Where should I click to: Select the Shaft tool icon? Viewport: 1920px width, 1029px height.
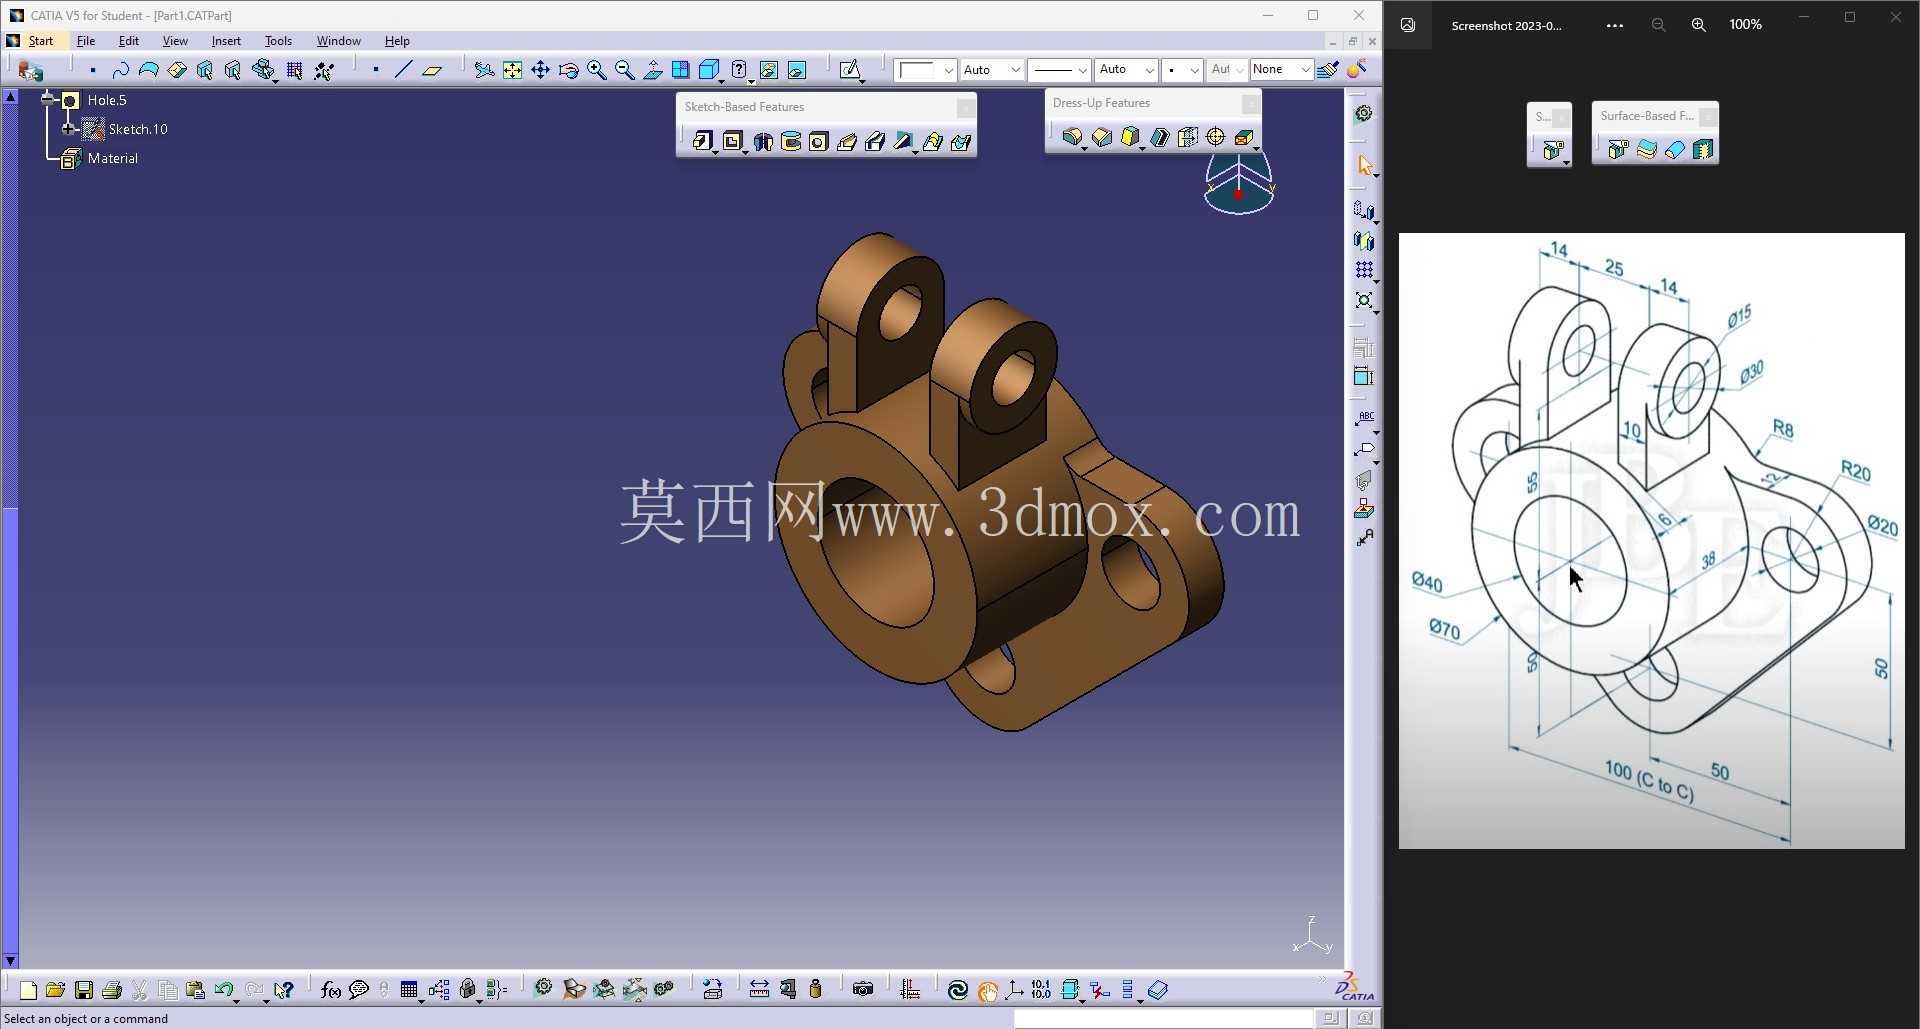762,141
